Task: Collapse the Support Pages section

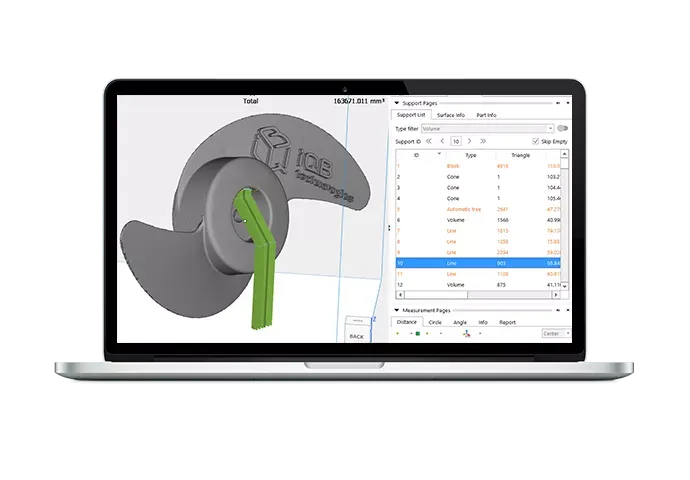Action: tap(396, 103)
